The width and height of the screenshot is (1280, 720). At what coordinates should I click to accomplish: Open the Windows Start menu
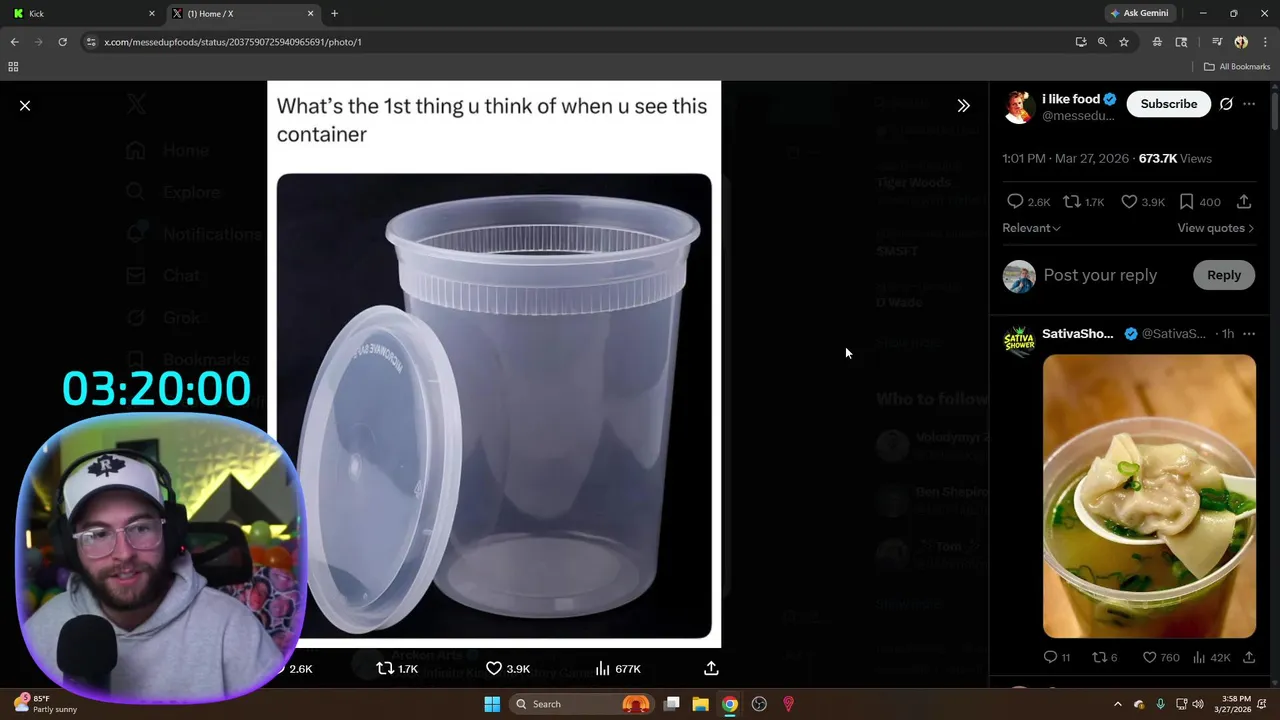492,704
